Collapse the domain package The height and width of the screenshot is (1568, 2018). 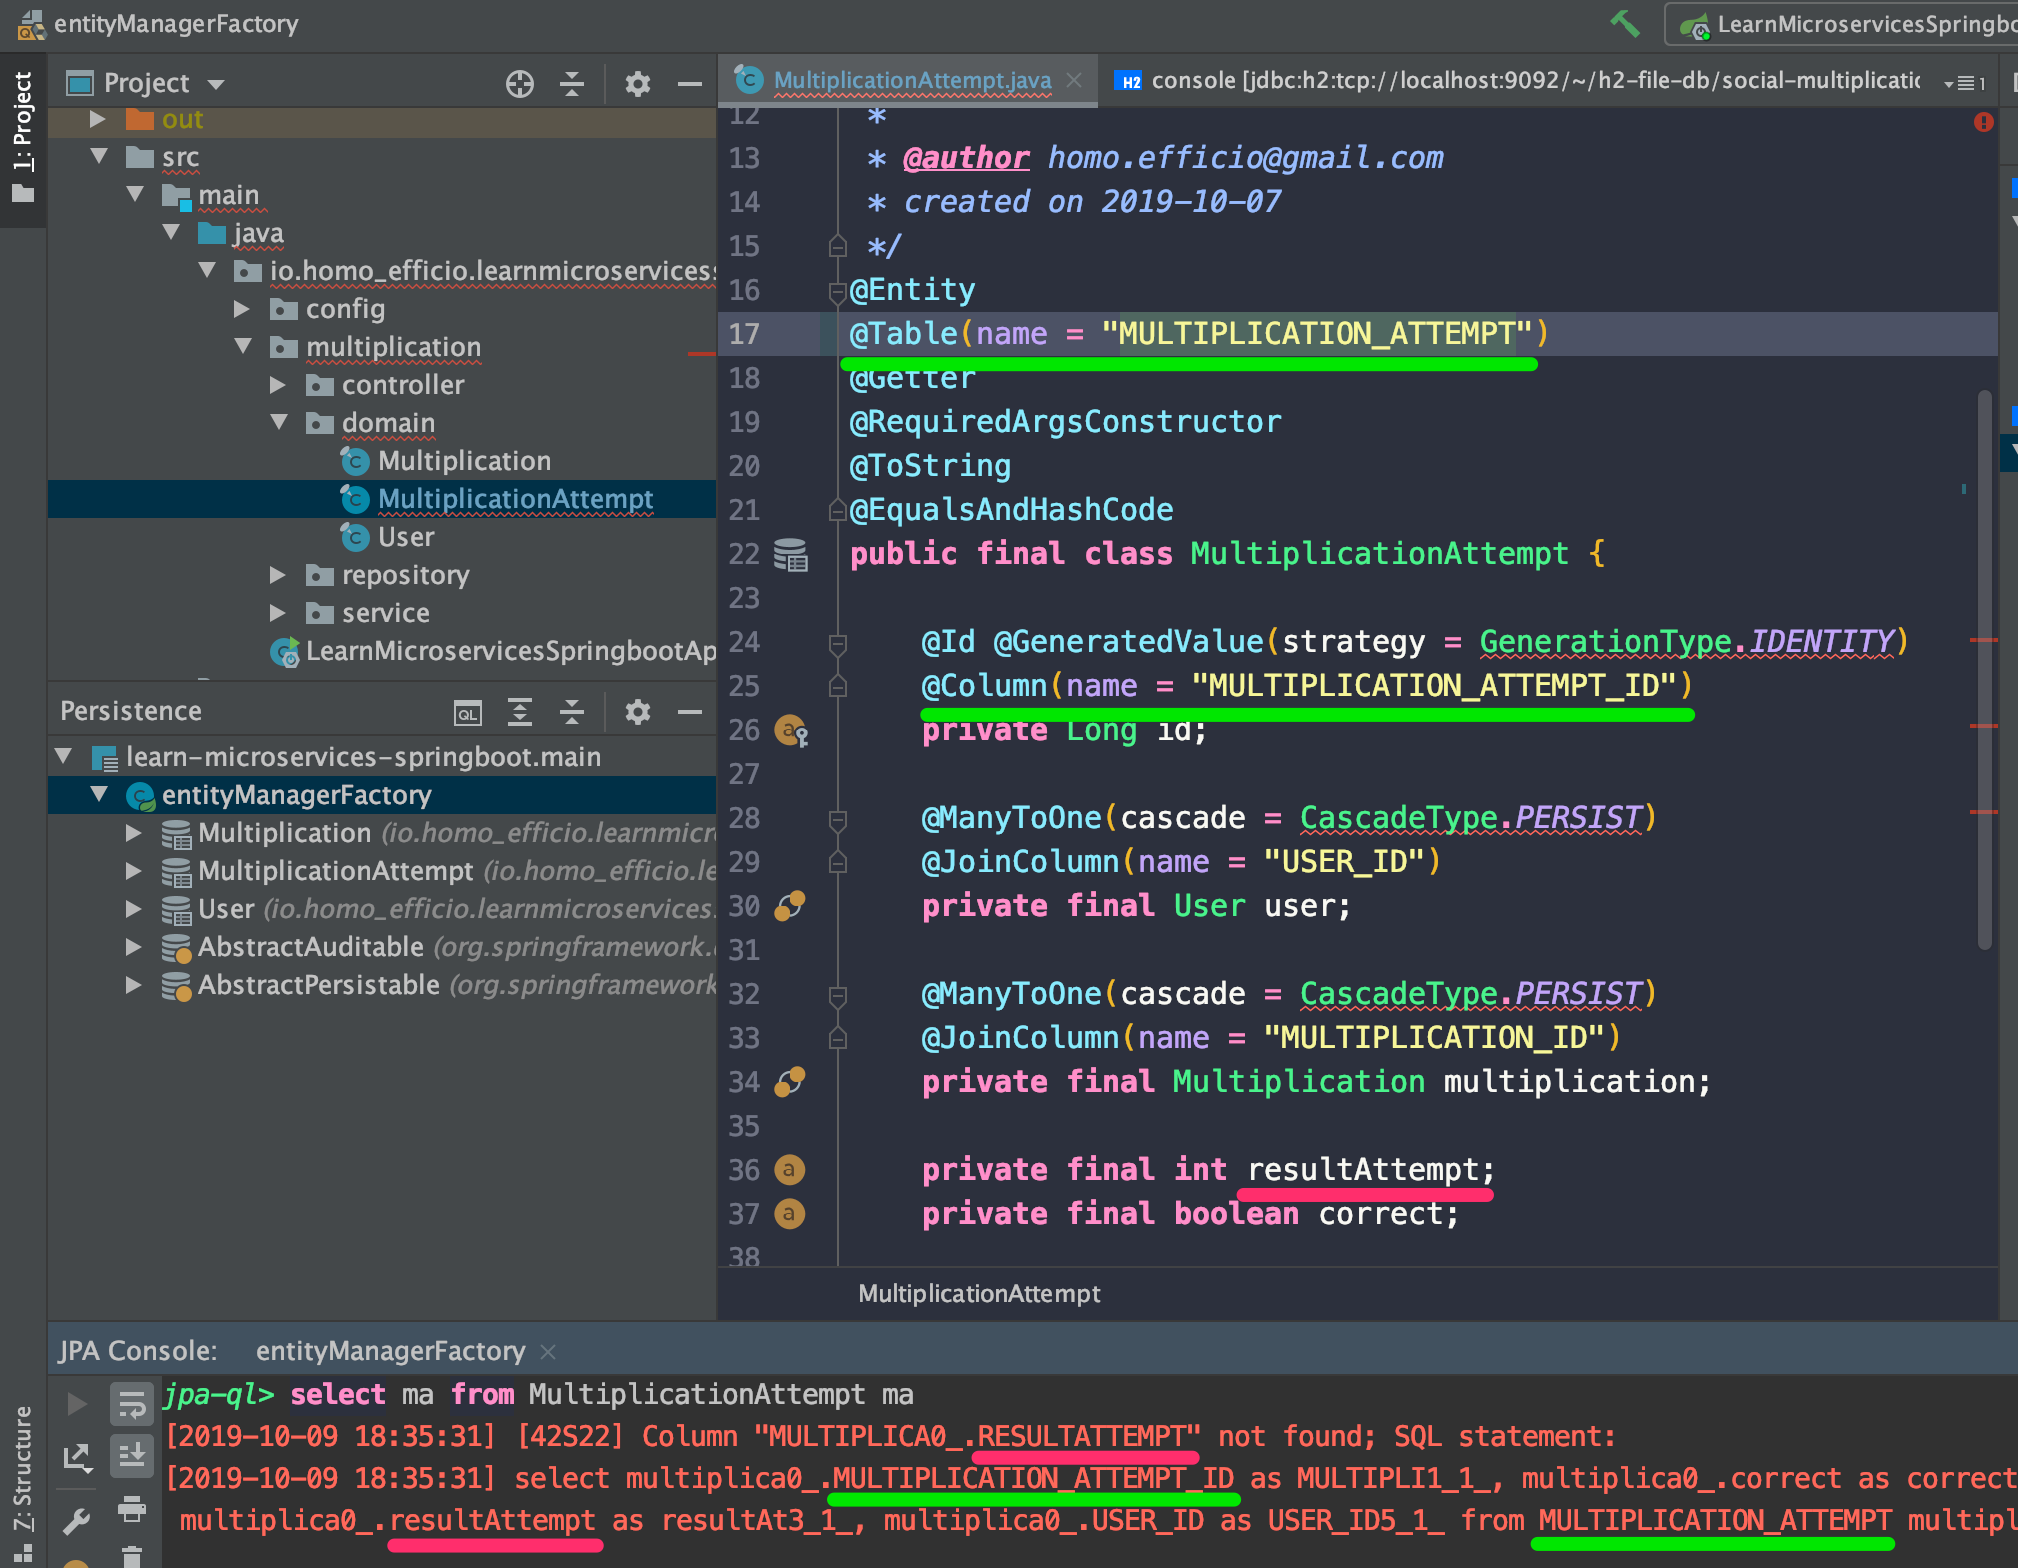[278, 423]
